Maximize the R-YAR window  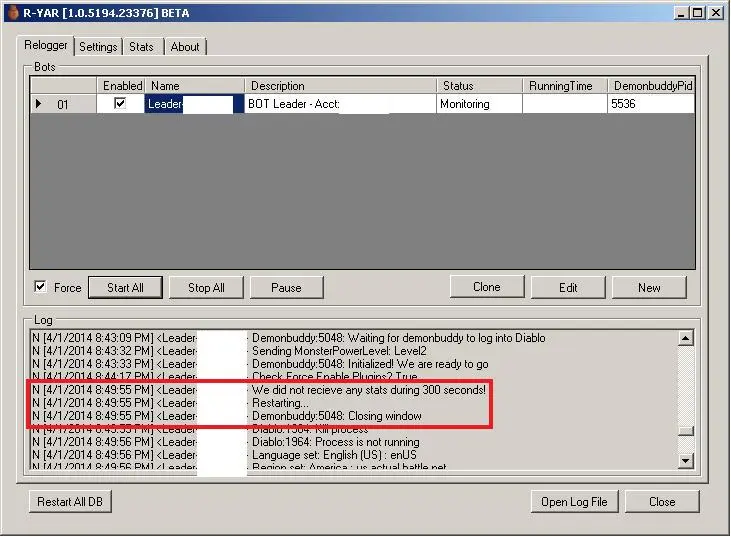[698, 13]
